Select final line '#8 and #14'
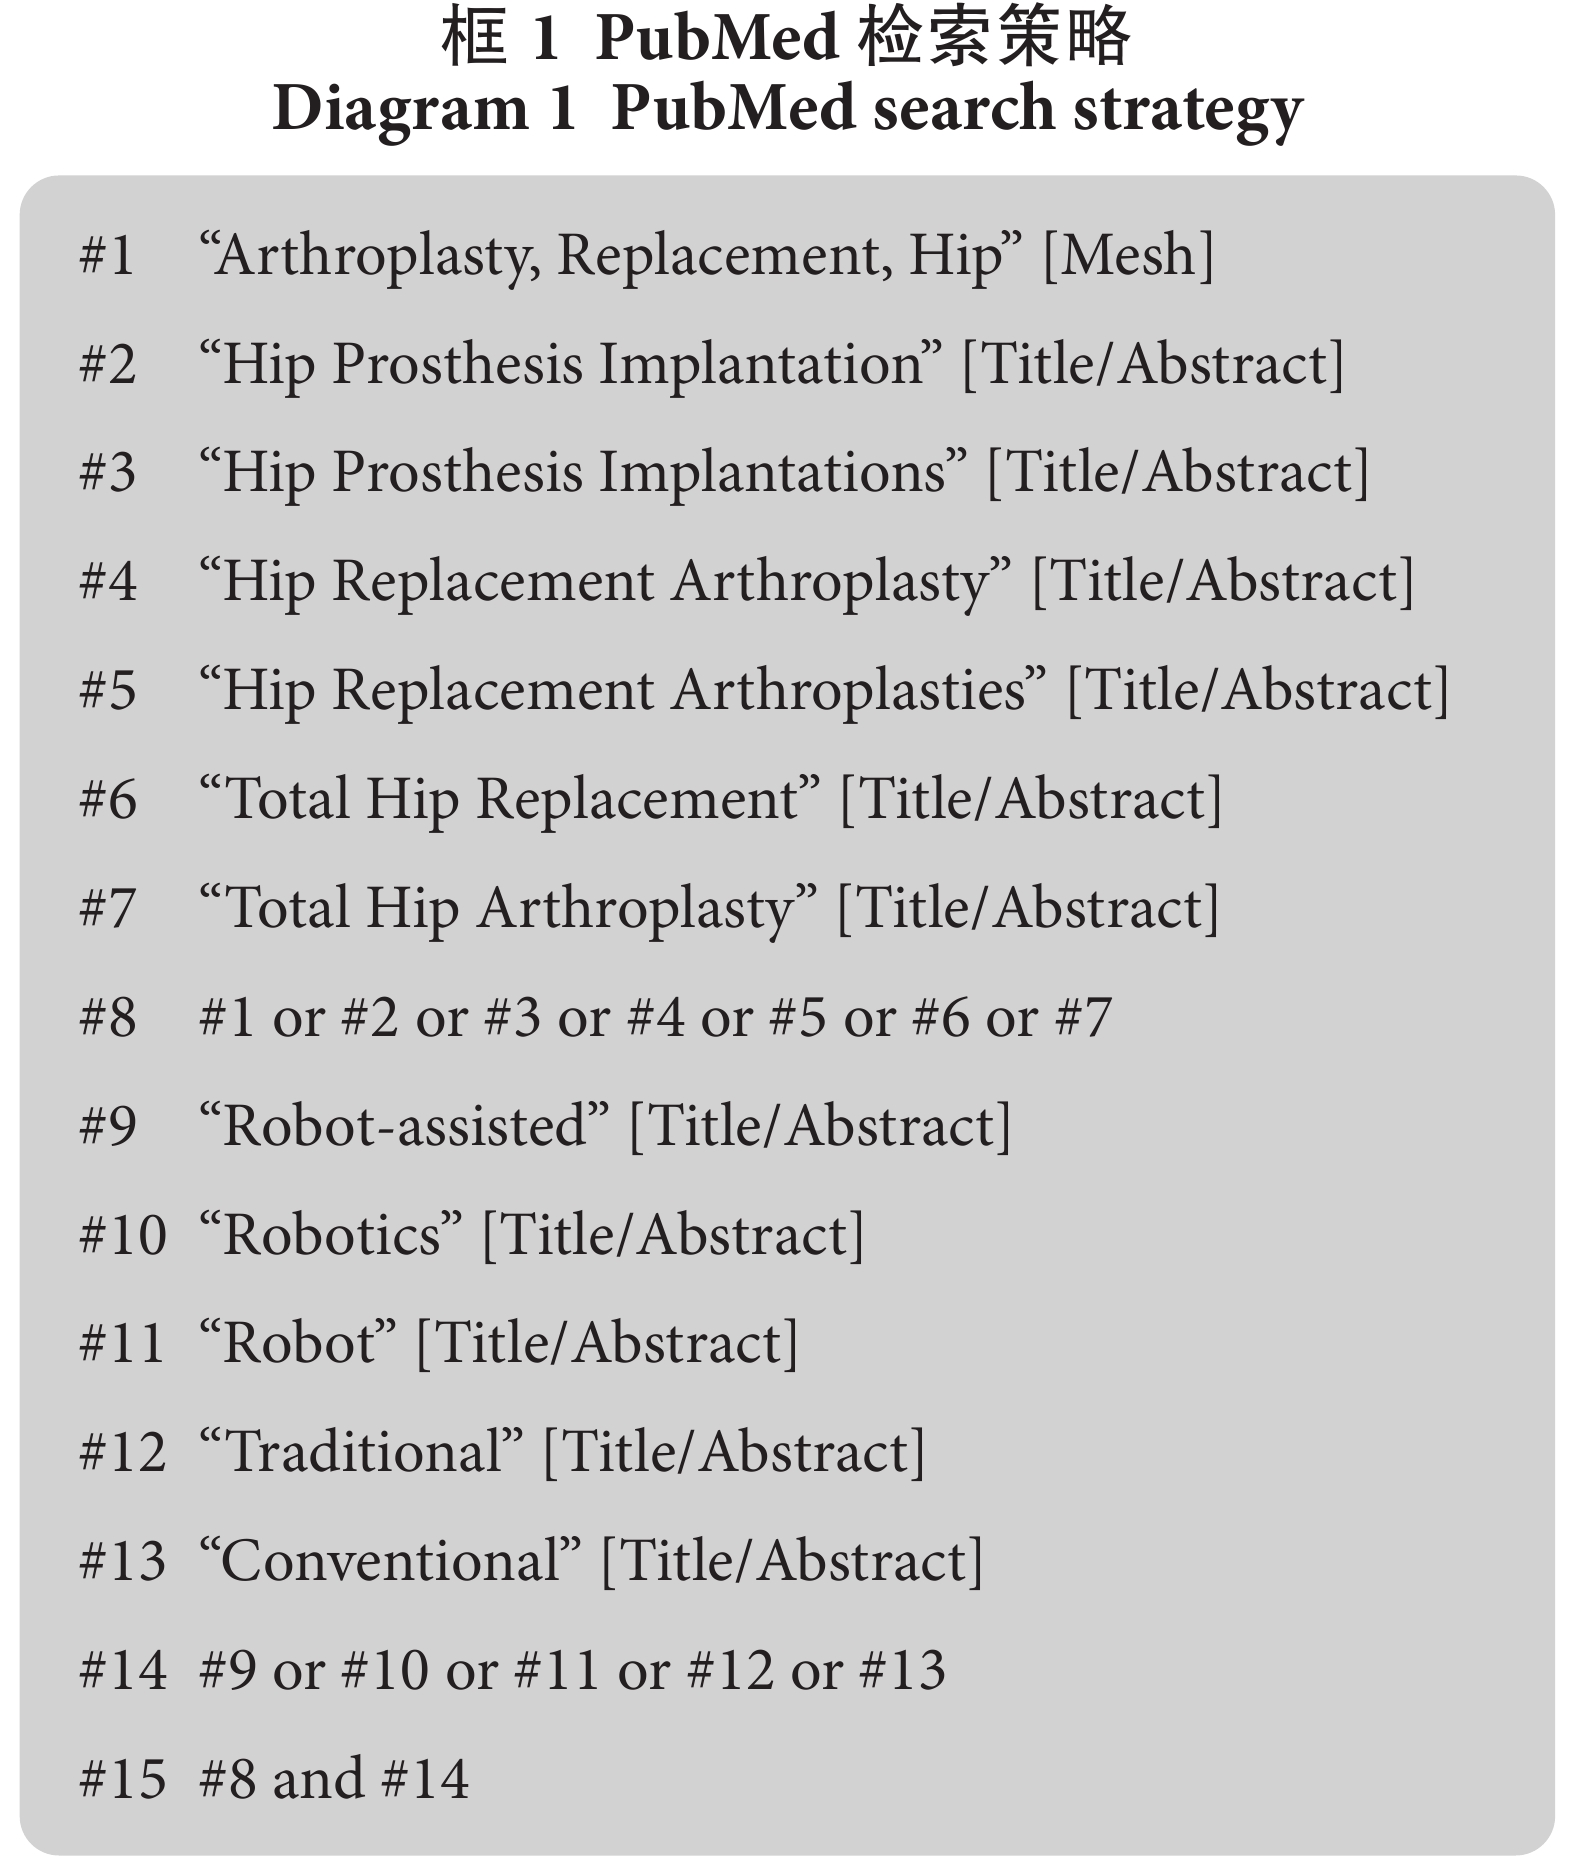Screen dimensions: 1575x1859 click(x=274, y=1780)
